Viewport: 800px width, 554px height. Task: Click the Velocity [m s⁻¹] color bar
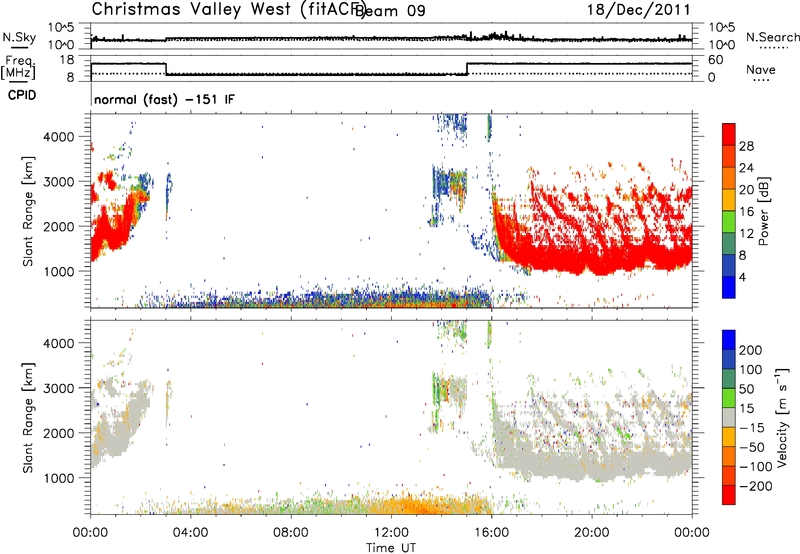(729, 417)
